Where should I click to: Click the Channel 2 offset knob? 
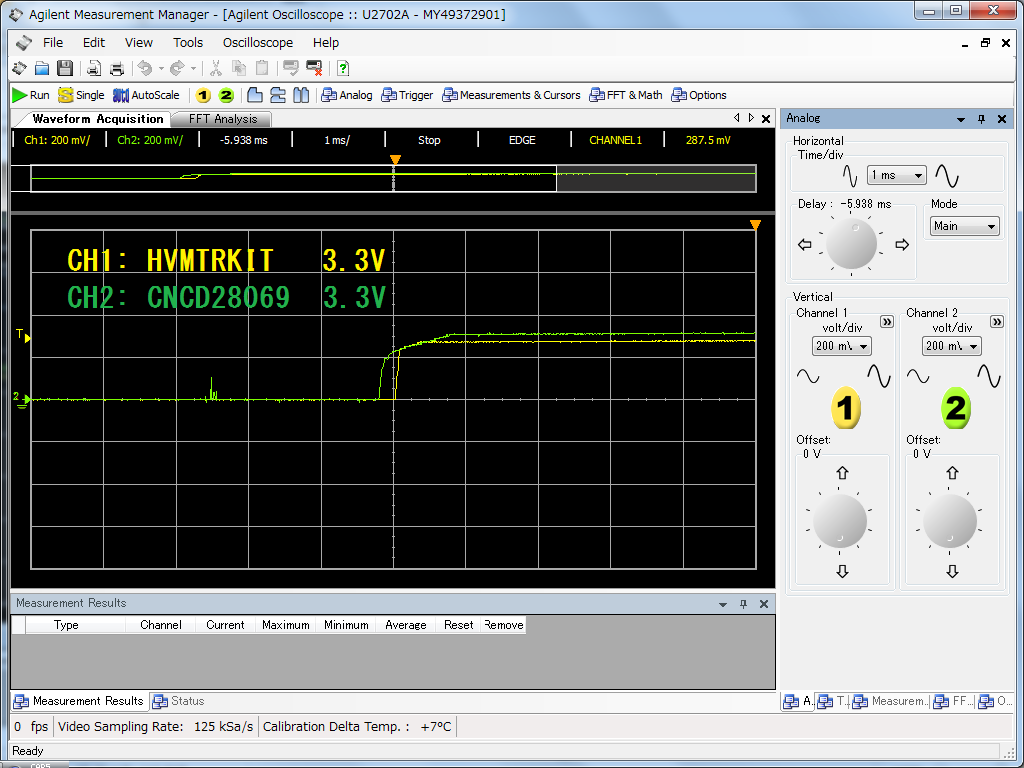coord(950,521)
